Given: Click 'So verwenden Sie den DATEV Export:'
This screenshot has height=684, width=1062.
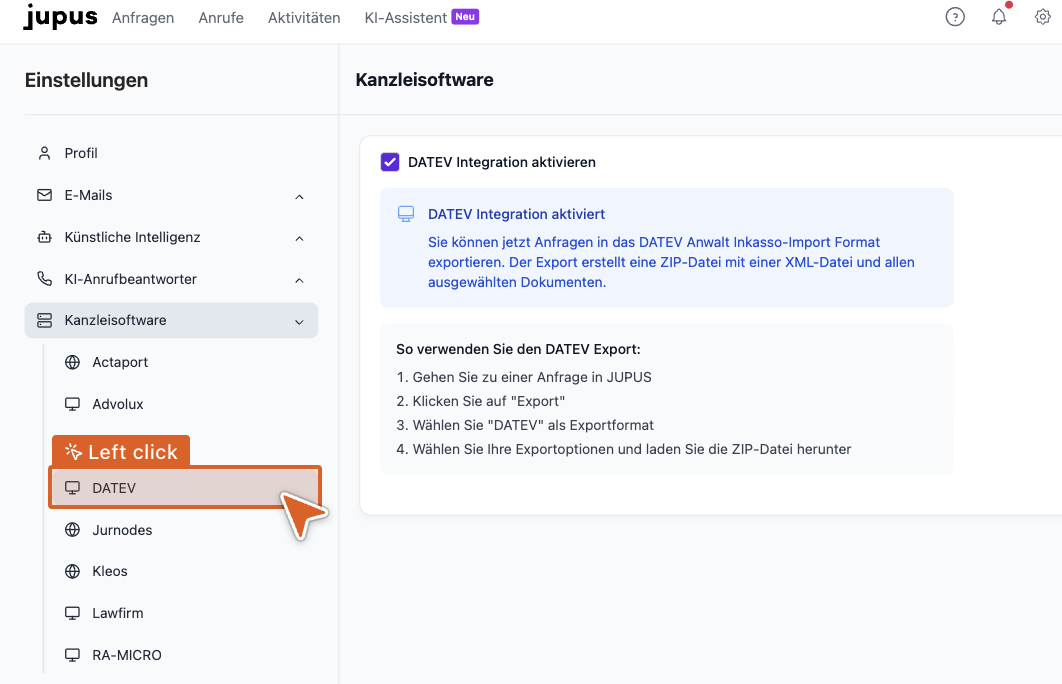Looking at the screenshot, I should 518,349.
